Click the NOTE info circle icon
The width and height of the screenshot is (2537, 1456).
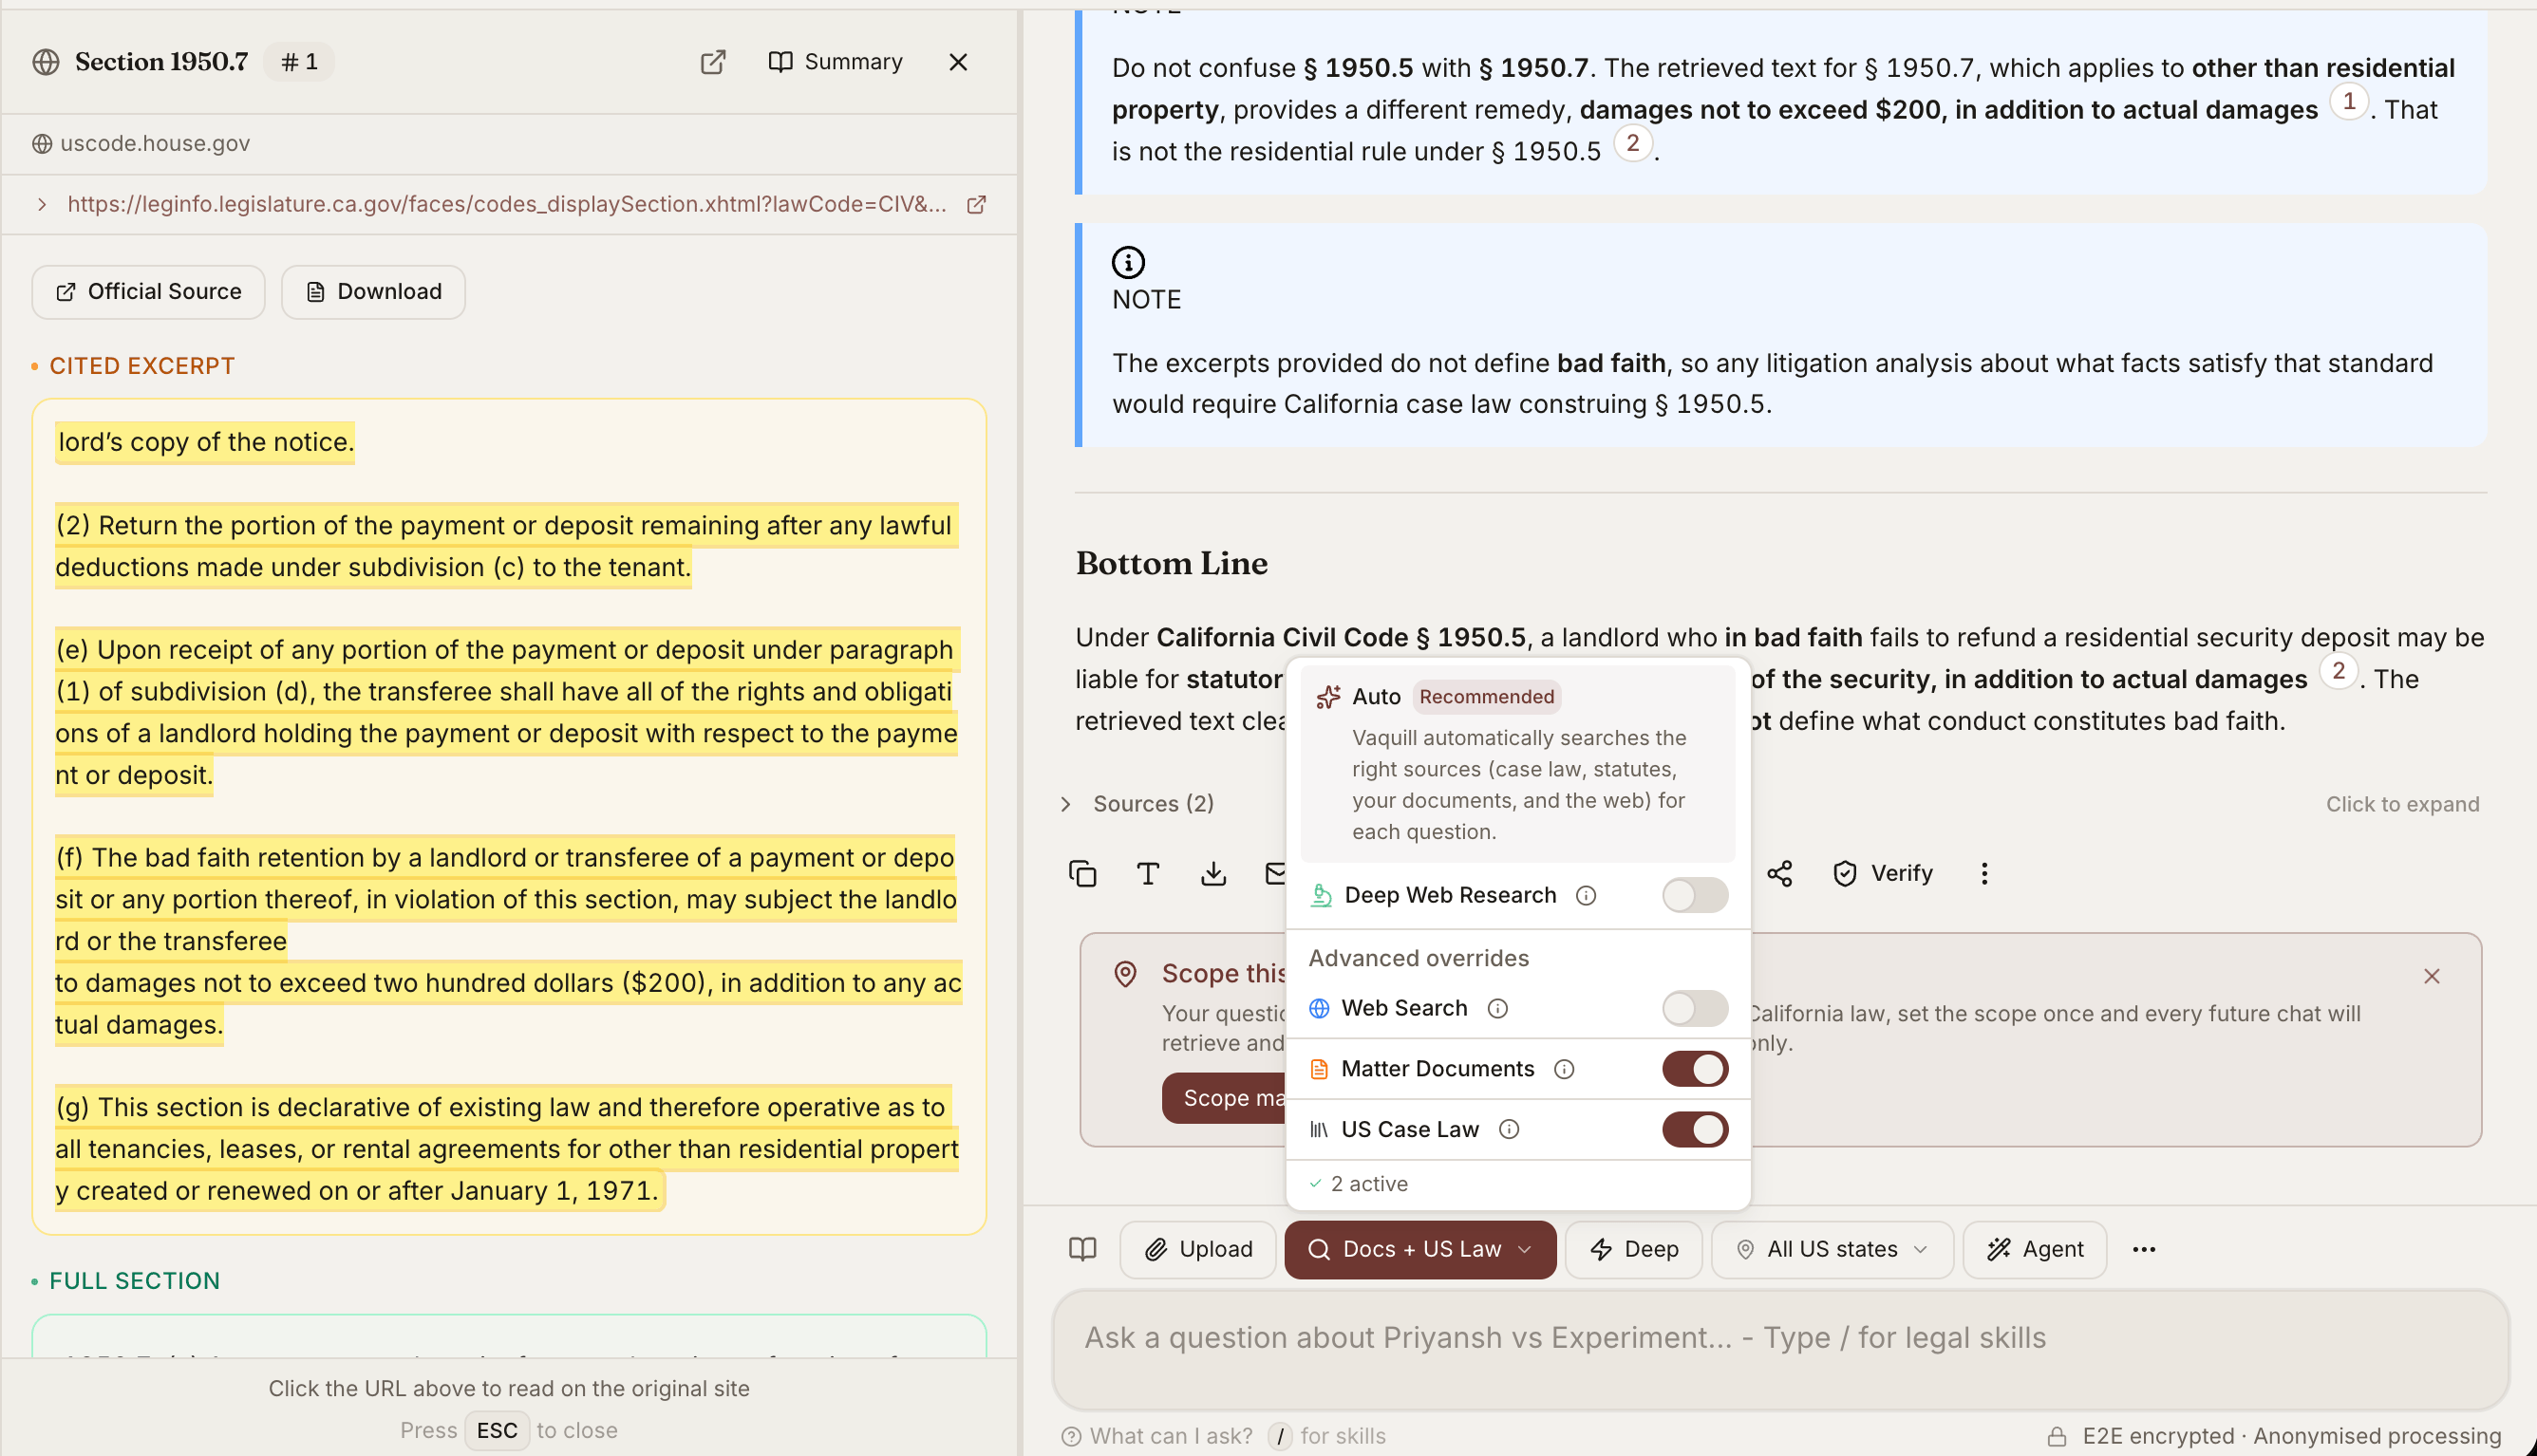(1128, 262)
